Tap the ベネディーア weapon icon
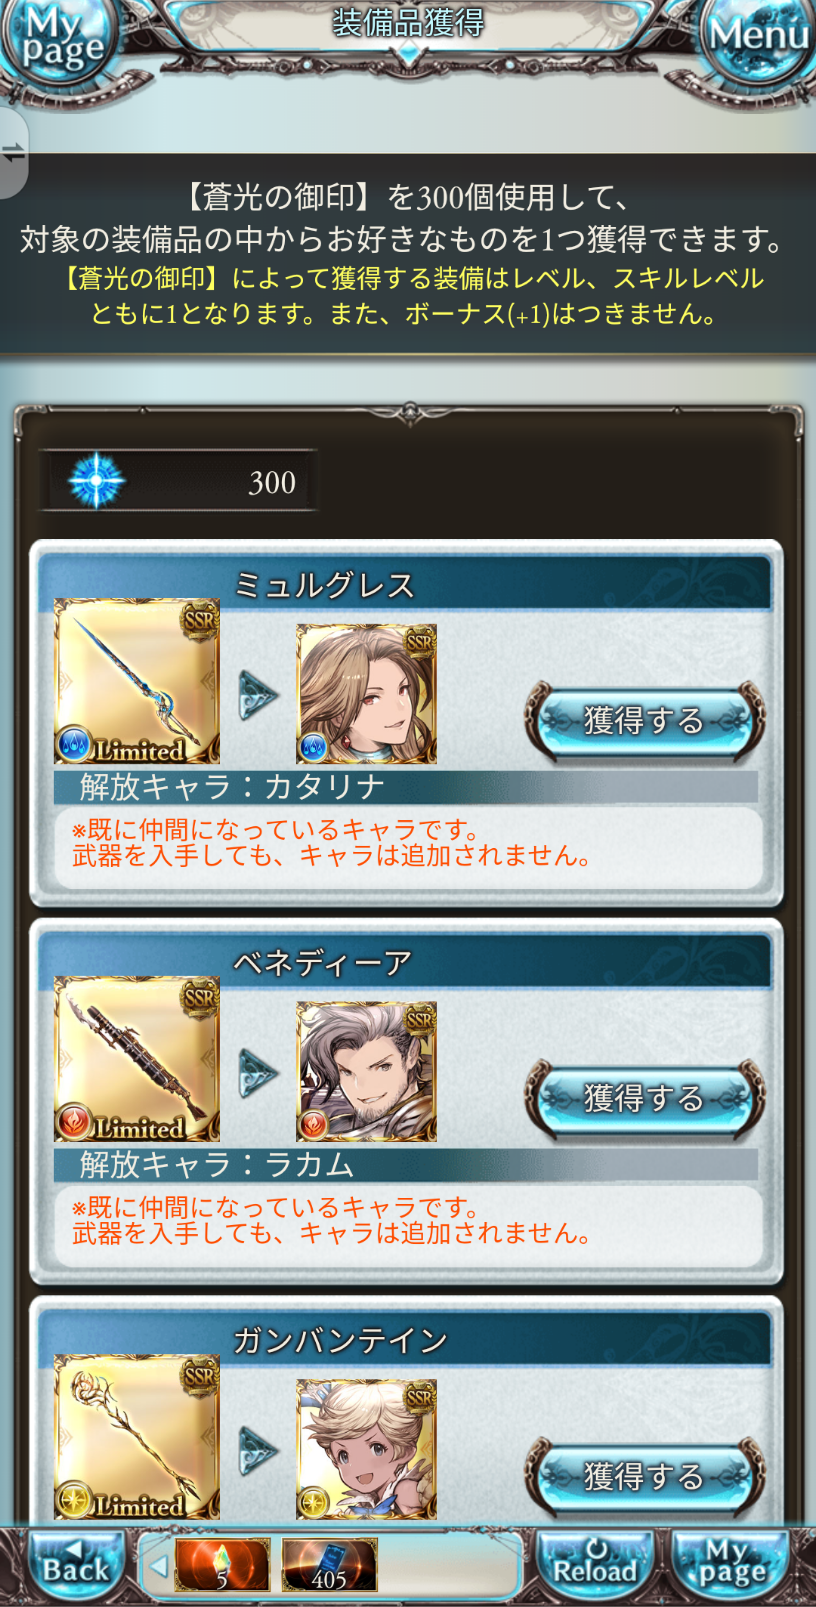Screen dimensions: 816x1607 [136, 1059]
